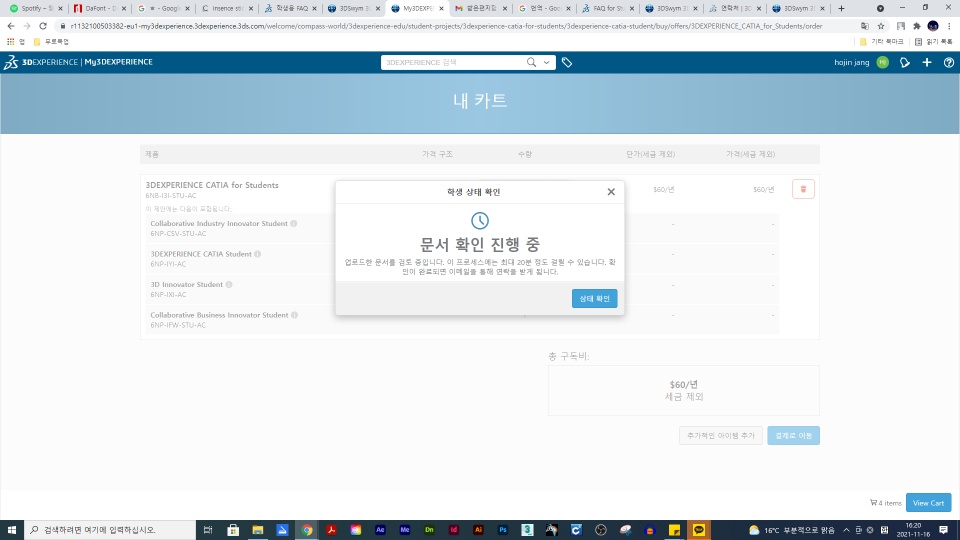Click the 결제로 이동 checkout button
Viewport: 960px width, 540px height.
(793, 435)
